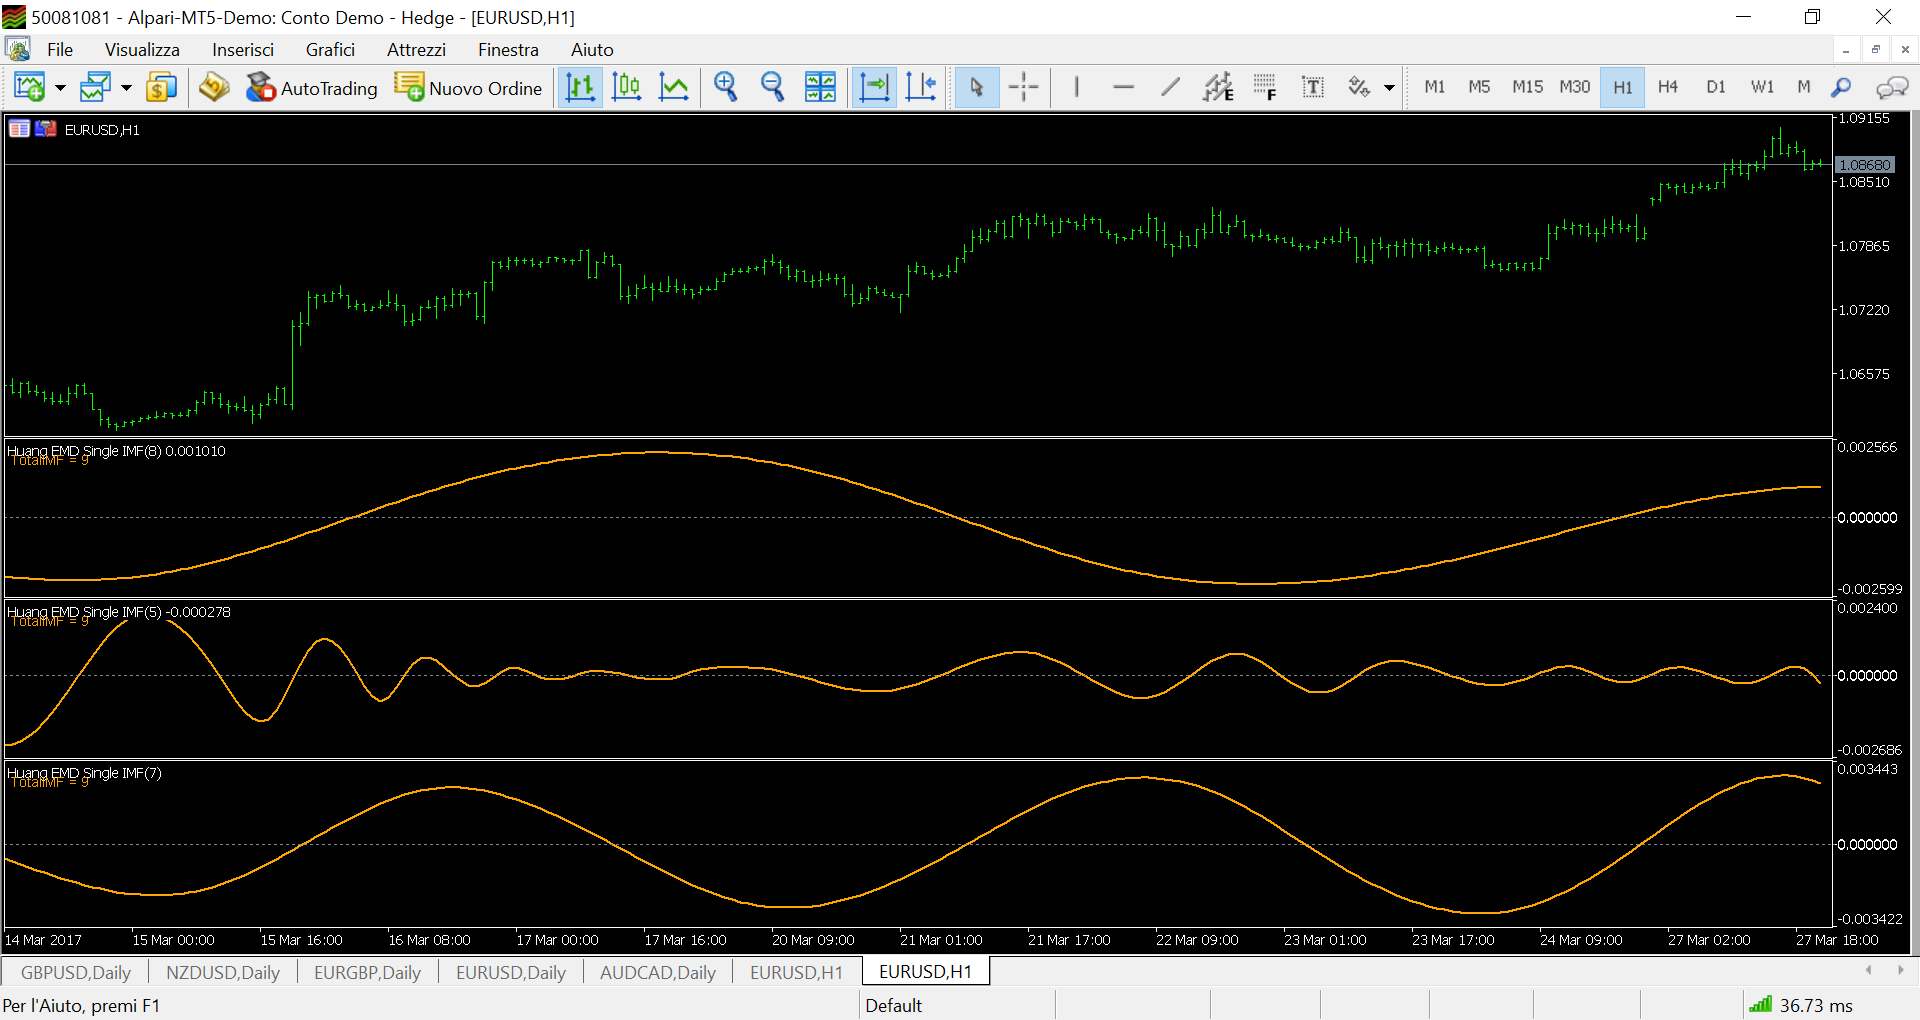Click the 1.08680 current price label
Viewport: 1920px width, 1020px height.
(1865, 165)
